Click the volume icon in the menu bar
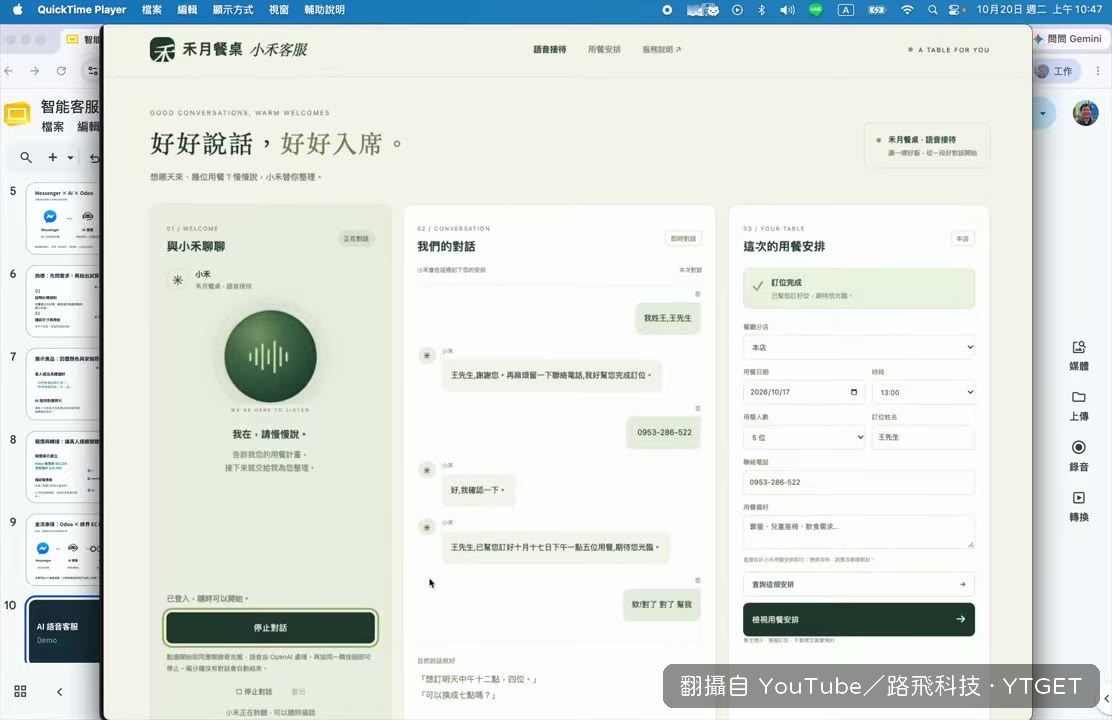Screen dimensions: 1112x720 [787, 10]
